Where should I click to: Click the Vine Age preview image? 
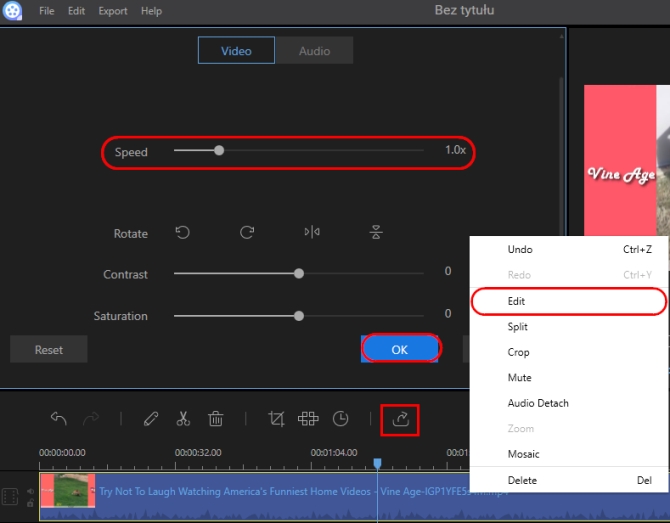click(x=627, y=160)
